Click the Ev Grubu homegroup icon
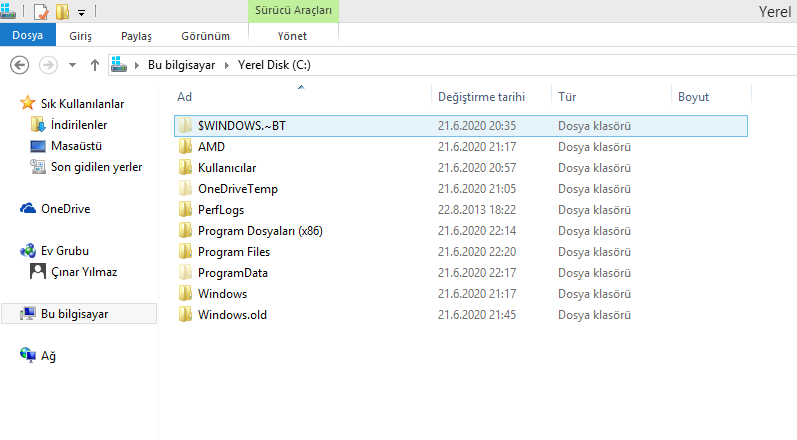This screenshot has height=440, width=797. (x=27, y=250)
